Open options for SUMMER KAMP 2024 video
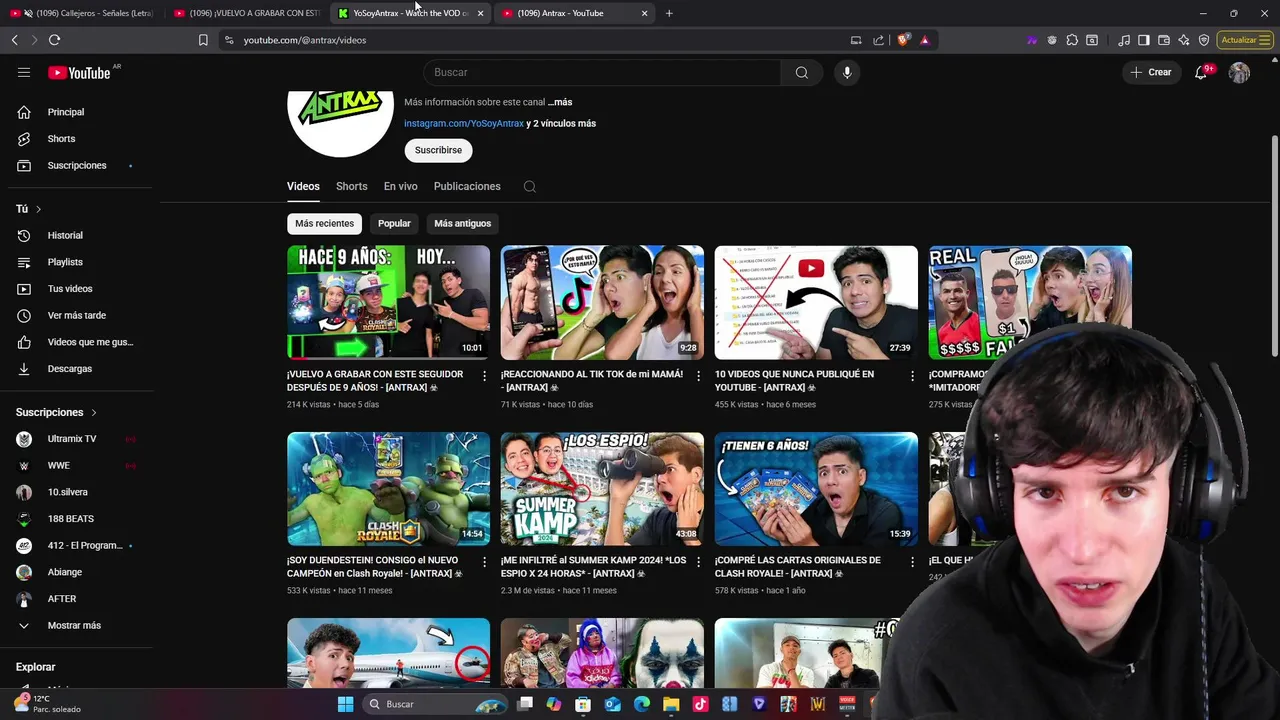Viewport: 1280px width, 720px height. (699, 562)
